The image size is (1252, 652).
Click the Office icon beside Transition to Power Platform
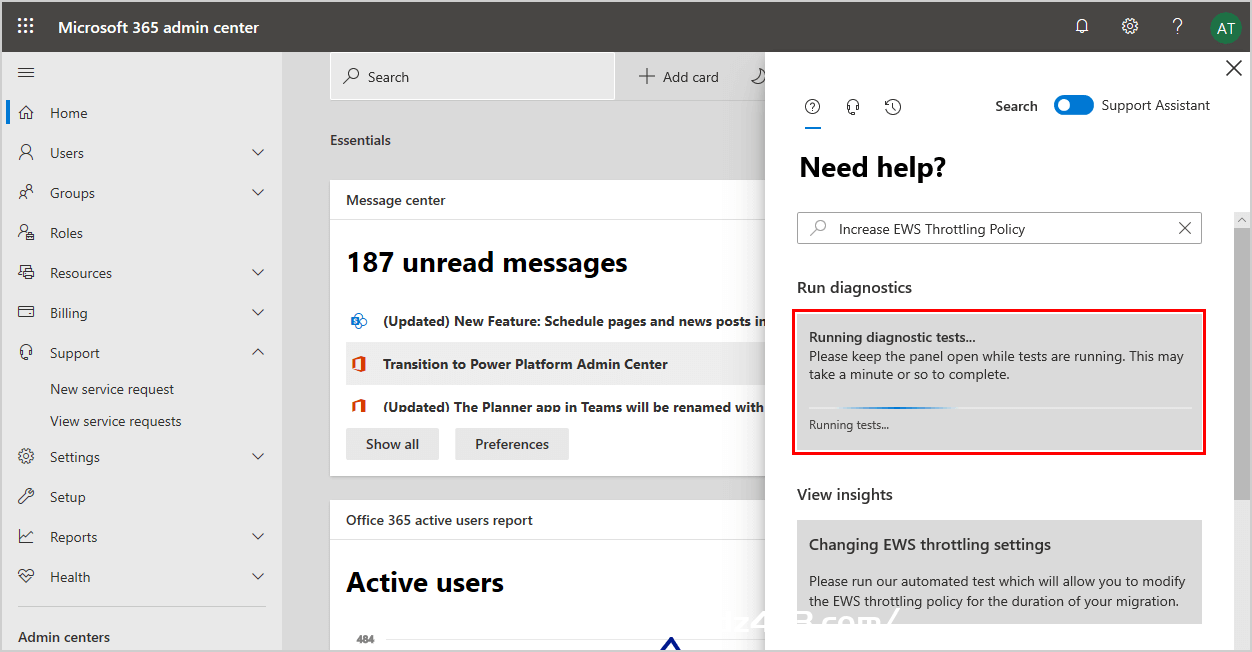click(358, 364)
